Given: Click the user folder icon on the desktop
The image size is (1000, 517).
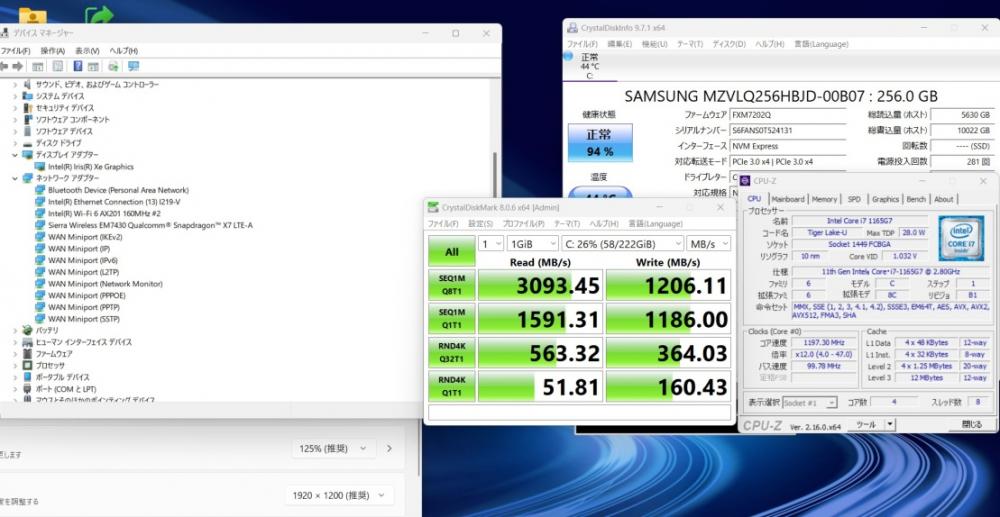Looking at the screenshot, I should 33,15.
